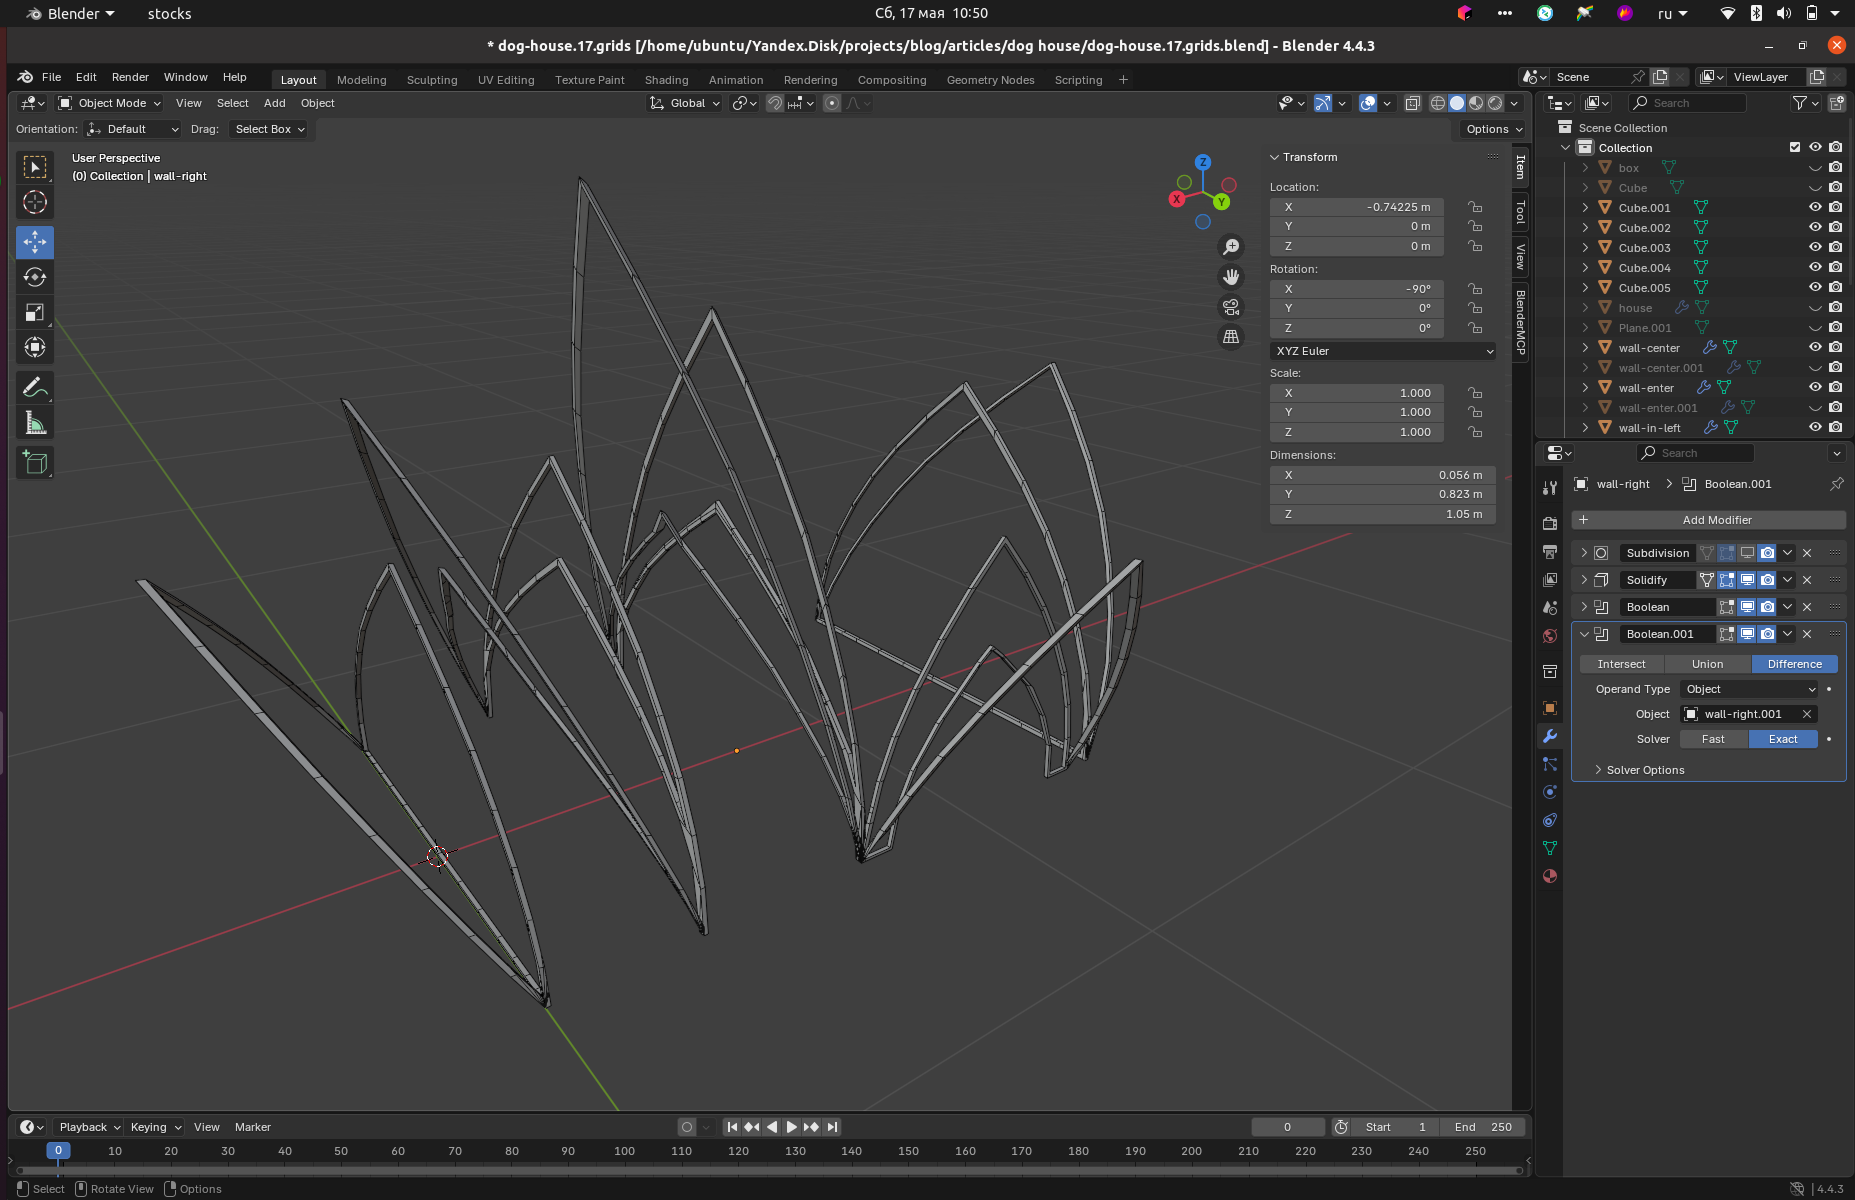This screenshot has height=1200, width=1855.
Task: Toggle Subdivision modifier viewport display
Action: coord(1747,553)
